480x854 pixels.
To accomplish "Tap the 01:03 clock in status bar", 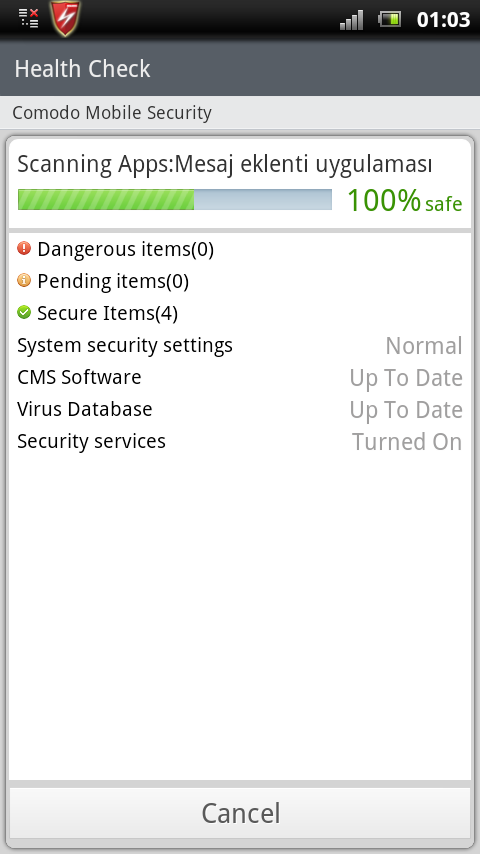I will coord(443,20).
